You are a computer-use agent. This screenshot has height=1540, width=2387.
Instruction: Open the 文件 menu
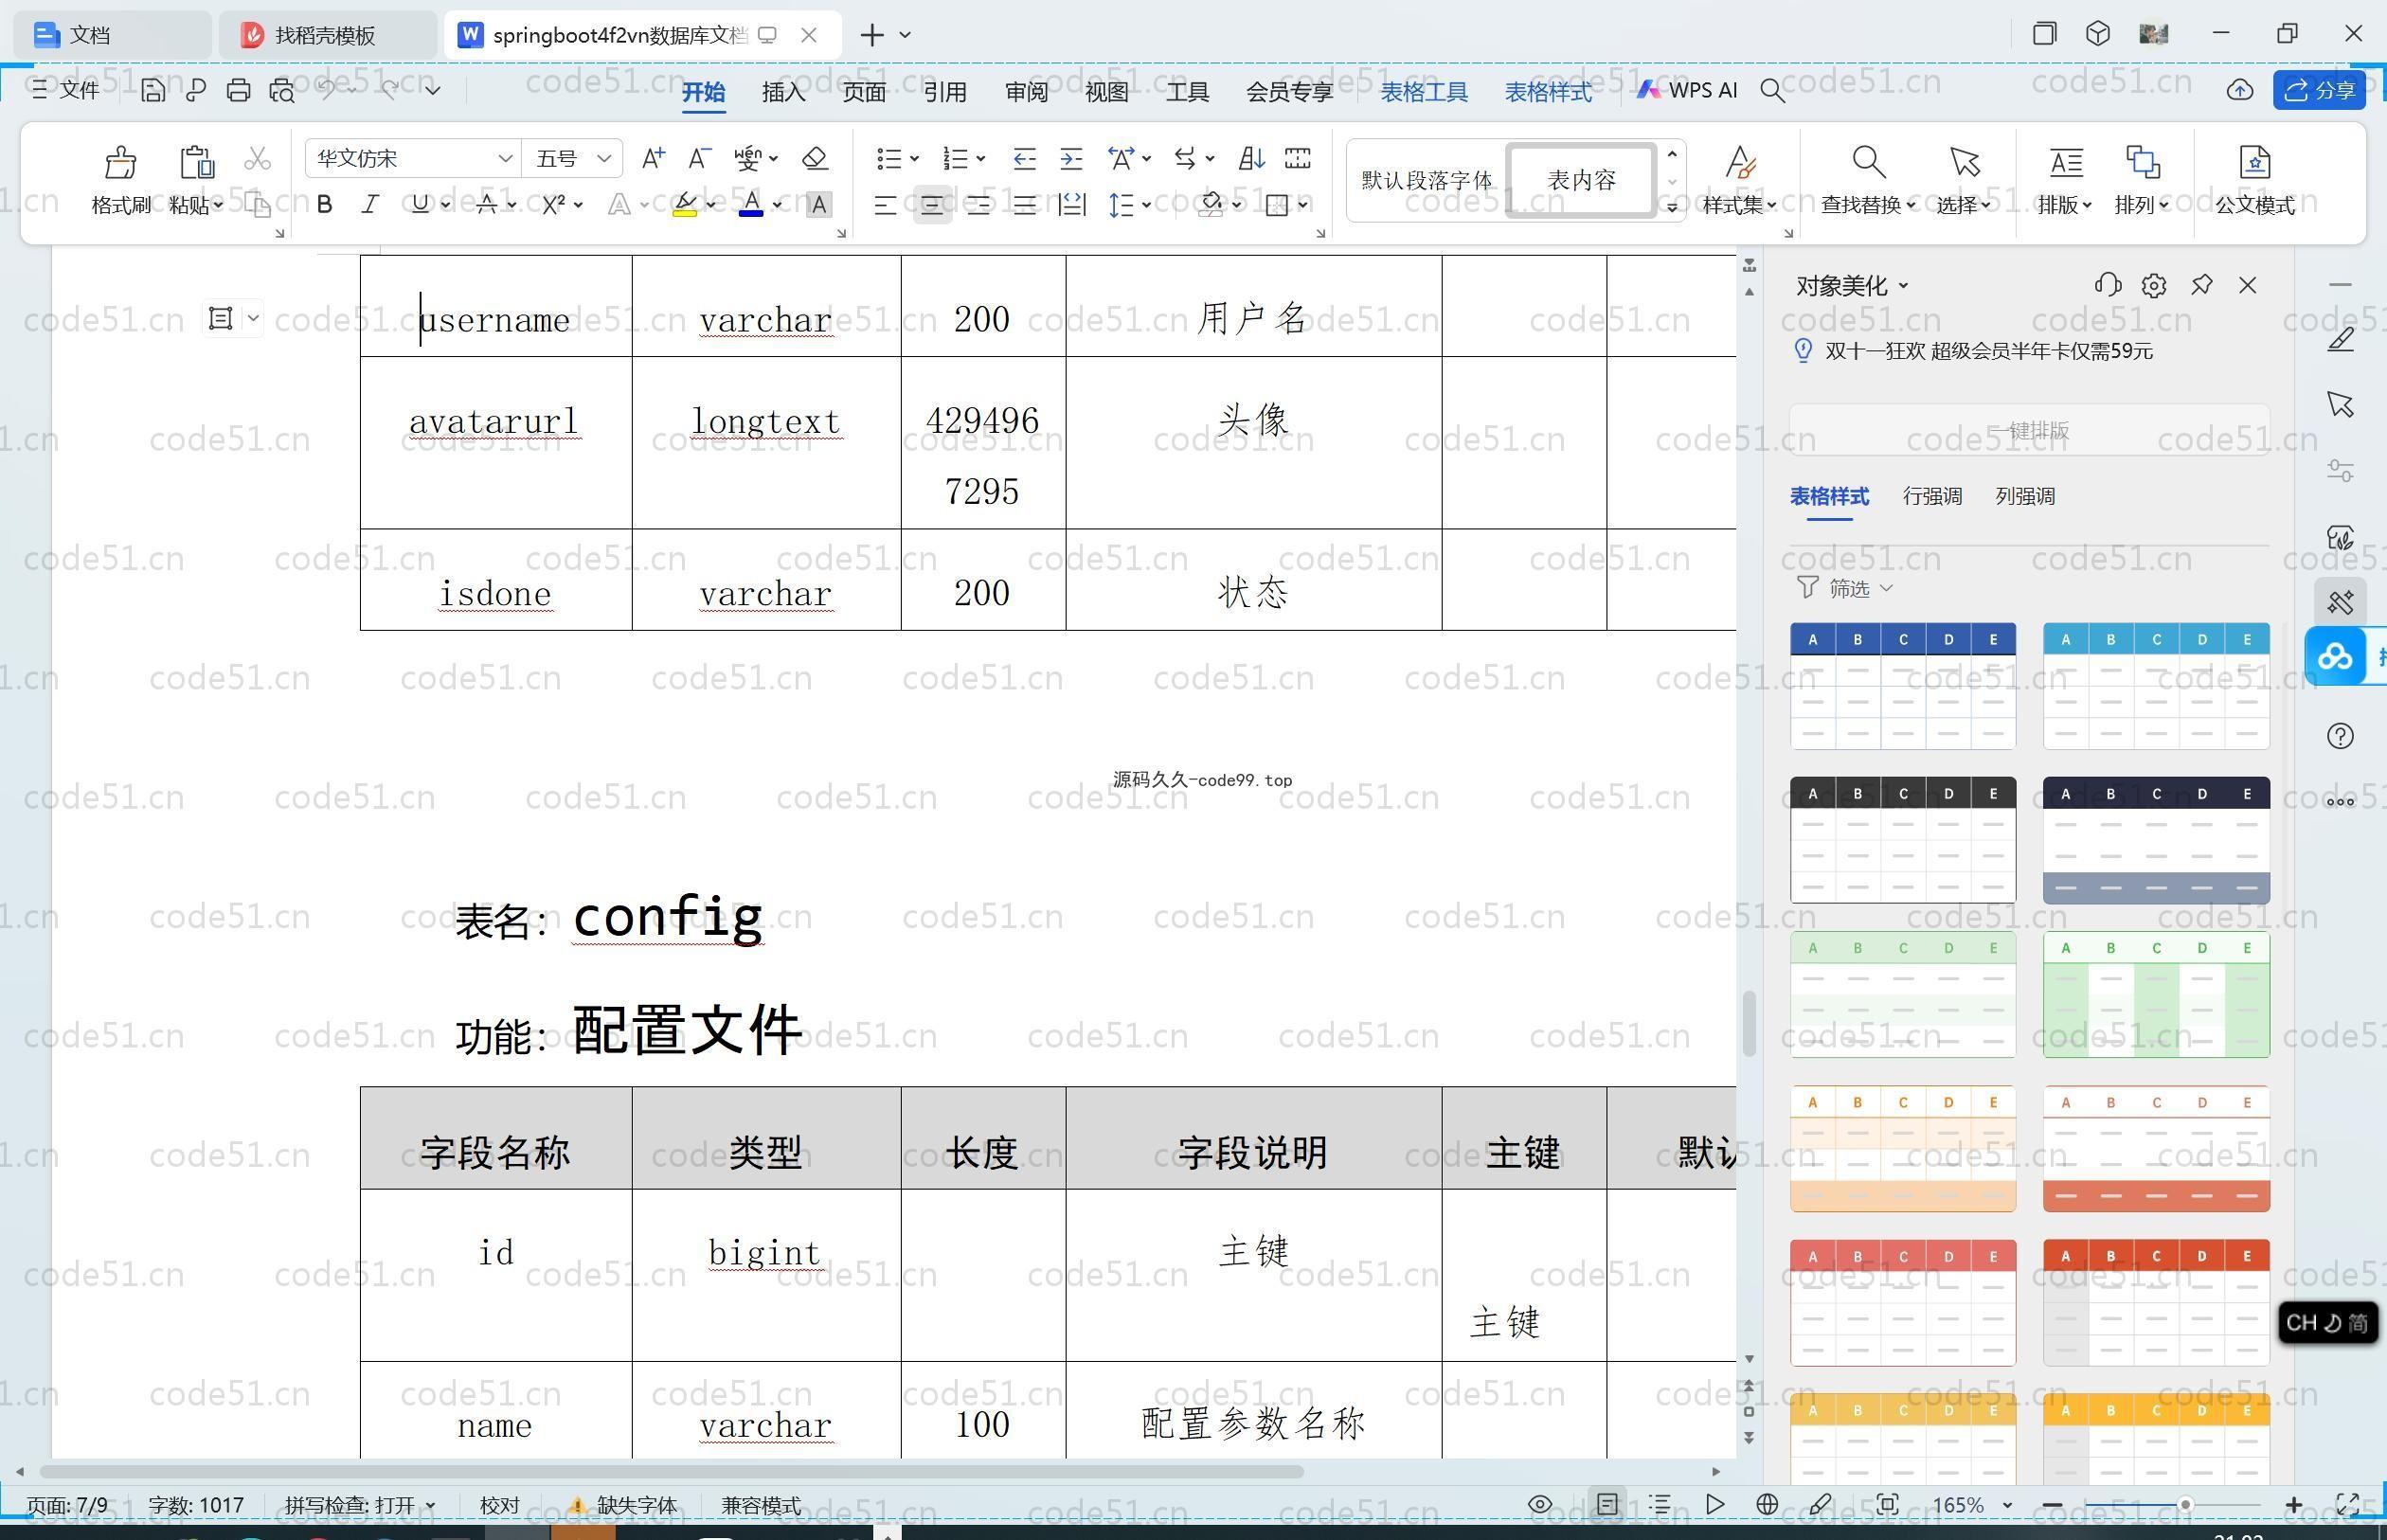65,90
